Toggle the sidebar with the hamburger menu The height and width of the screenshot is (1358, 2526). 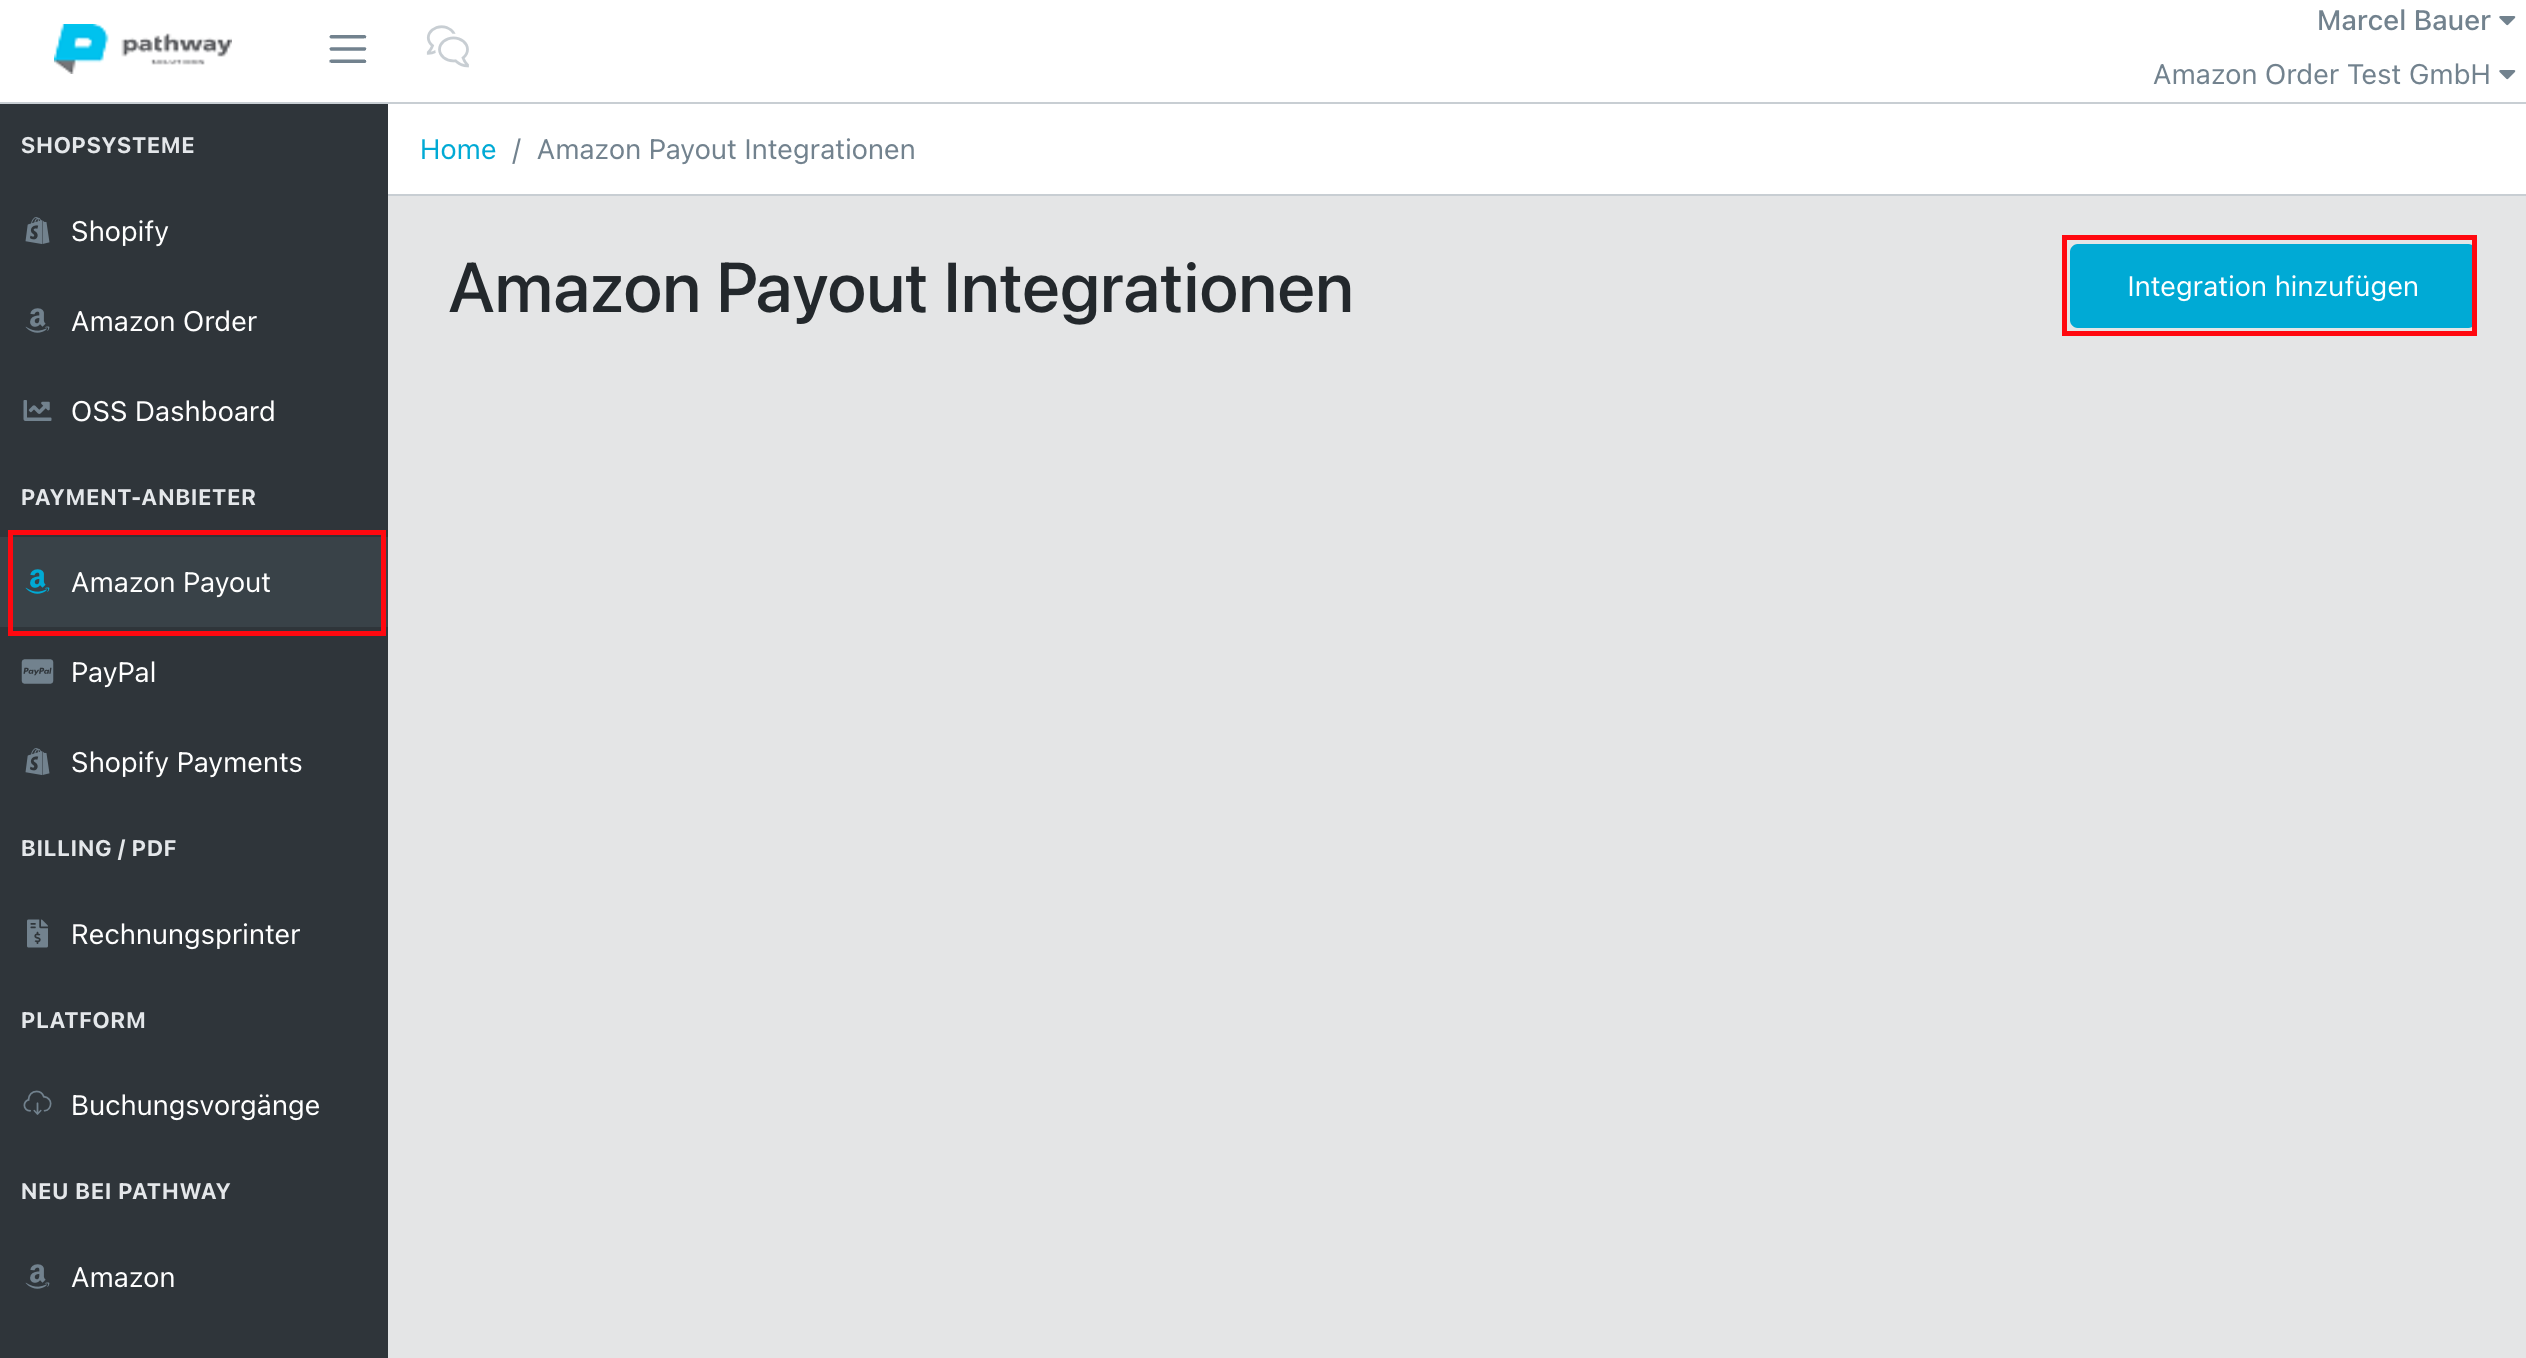click(347, 49)
